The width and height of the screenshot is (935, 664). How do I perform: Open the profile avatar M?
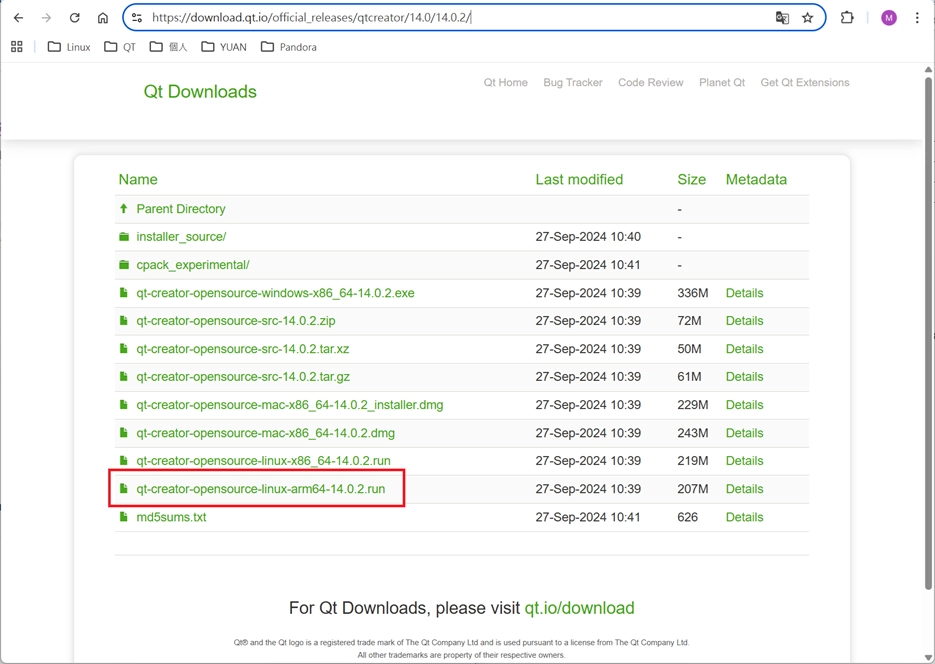coord(888,18)
